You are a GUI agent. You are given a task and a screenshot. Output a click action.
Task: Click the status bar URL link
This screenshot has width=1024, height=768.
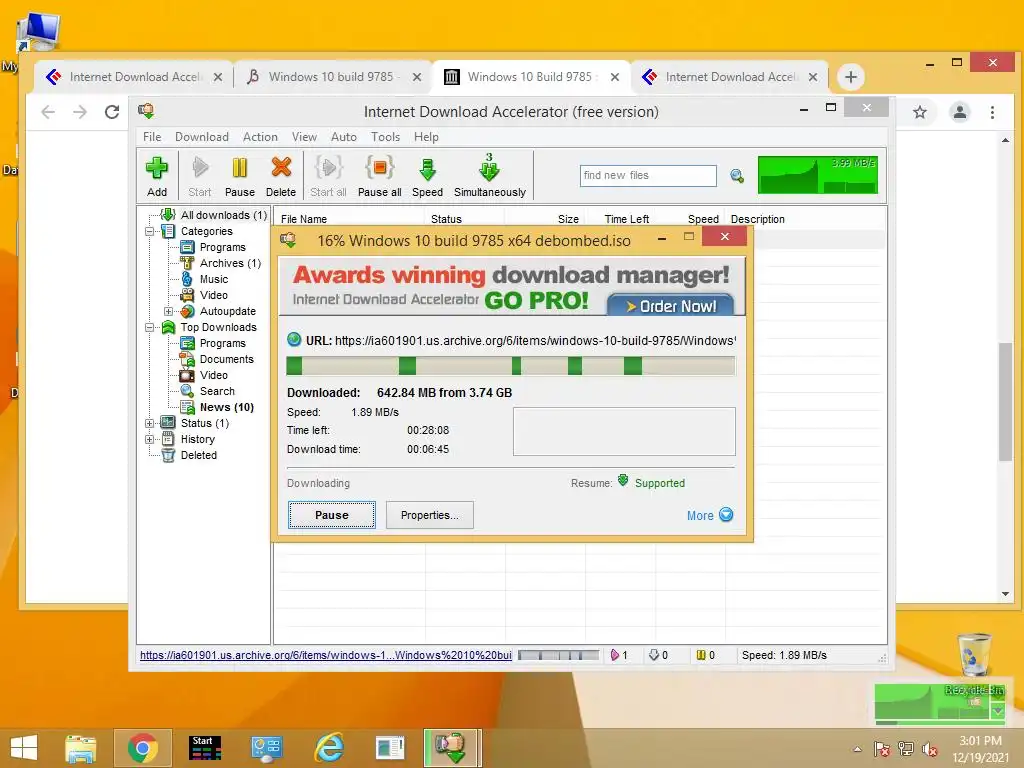click(x=325, y=655)
